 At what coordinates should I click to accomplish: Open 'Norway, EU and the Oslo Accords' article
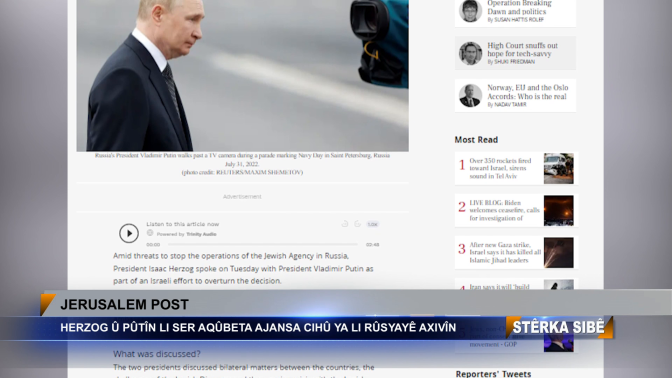point(528,92)
